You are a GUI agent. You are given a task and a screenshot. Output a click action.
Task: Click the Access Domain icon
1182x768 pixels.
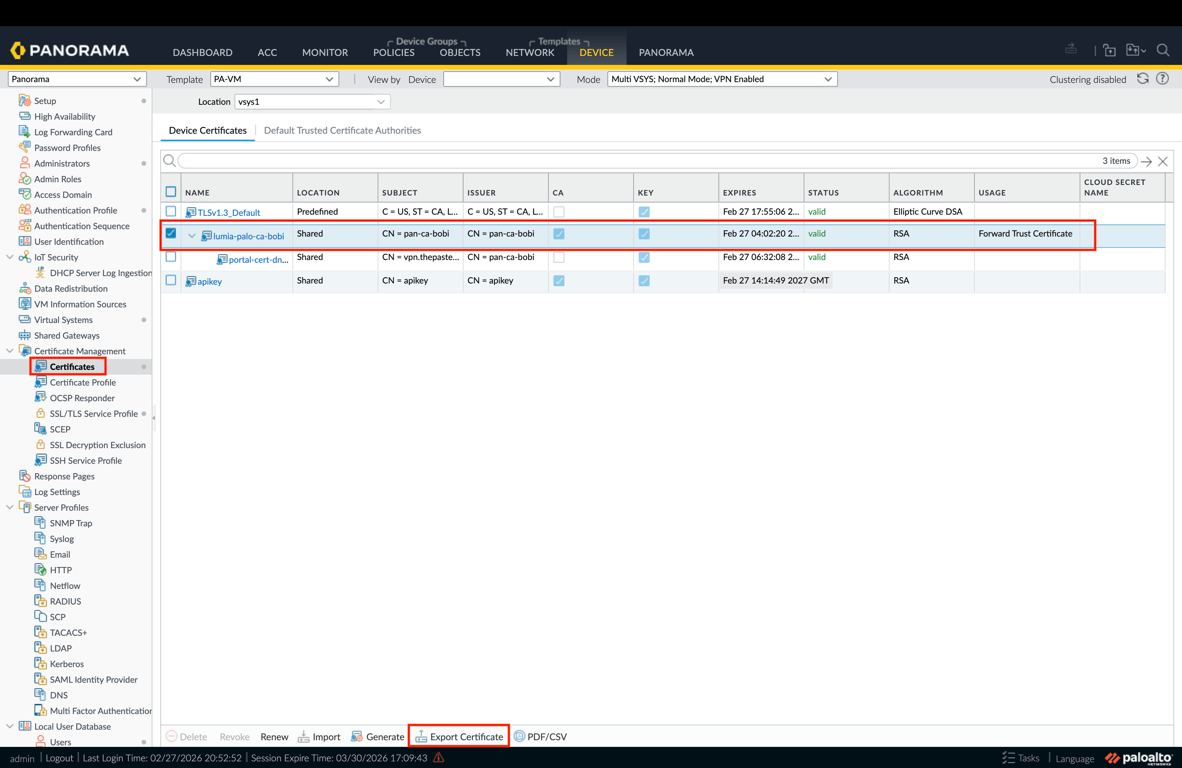25,194
